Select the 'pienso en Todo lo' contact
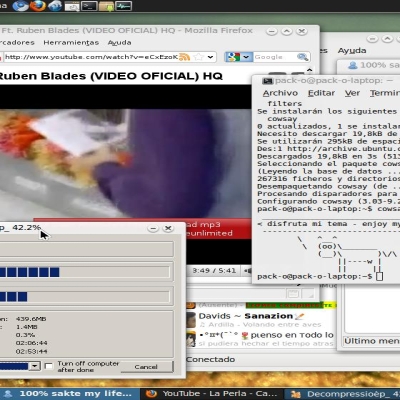The width and height of the screenshot is (400, 400). [x=260, y=339]
